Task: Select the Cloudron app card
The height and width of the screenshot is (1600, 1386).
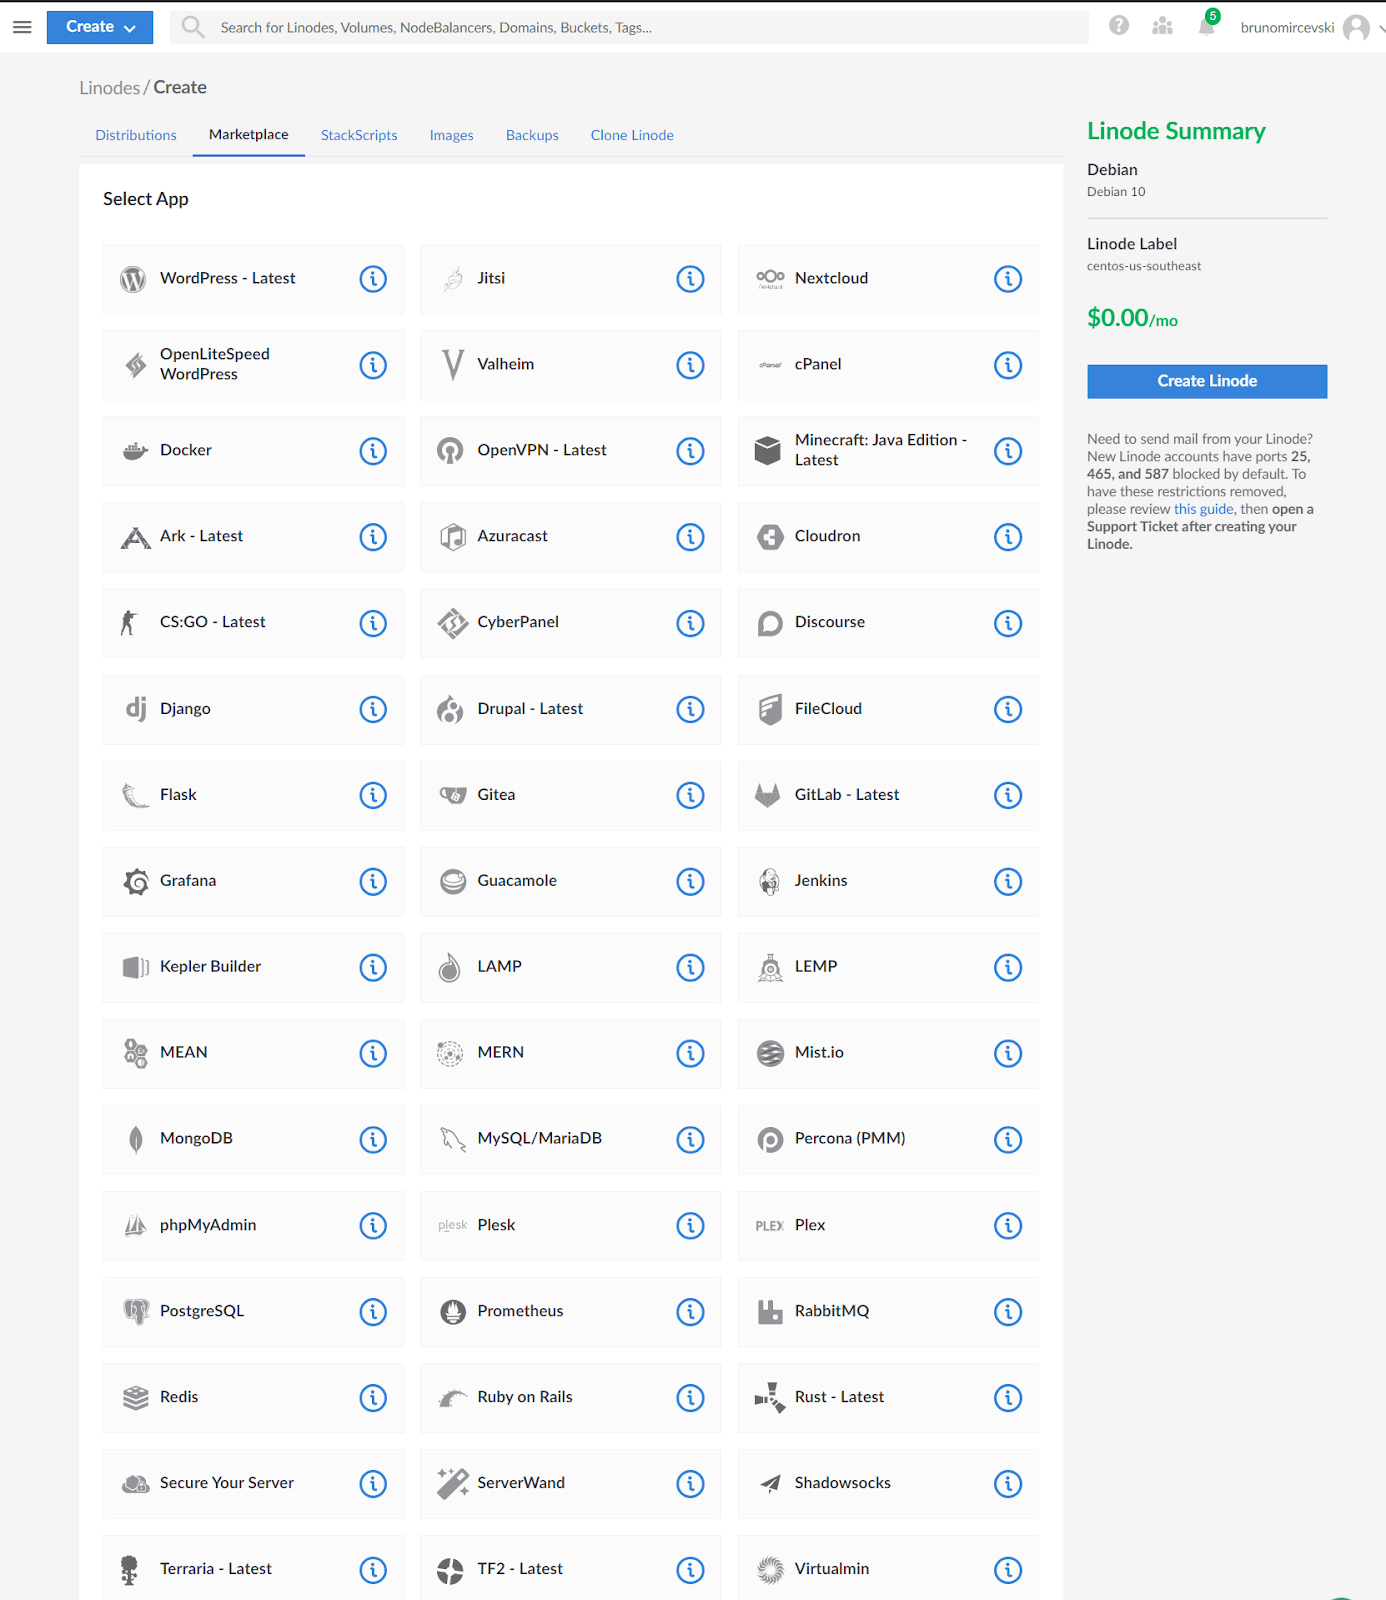Action: point(888,537)
